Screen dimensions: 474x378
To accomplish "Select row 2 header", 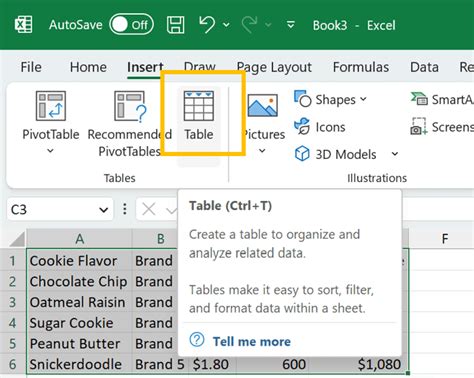I will [13, 281].
